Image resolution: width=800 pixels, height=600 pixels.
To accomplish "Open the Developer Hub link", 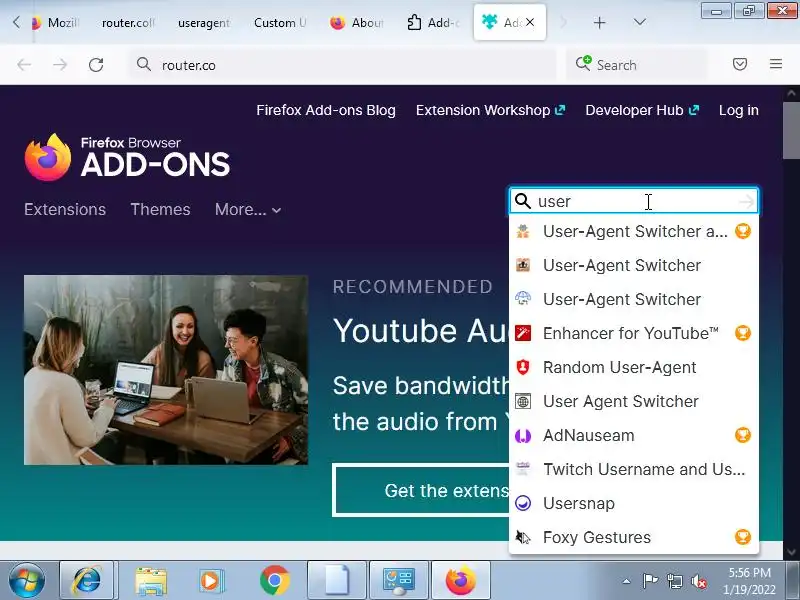I will pyautogui.click(x=642, y=110).
